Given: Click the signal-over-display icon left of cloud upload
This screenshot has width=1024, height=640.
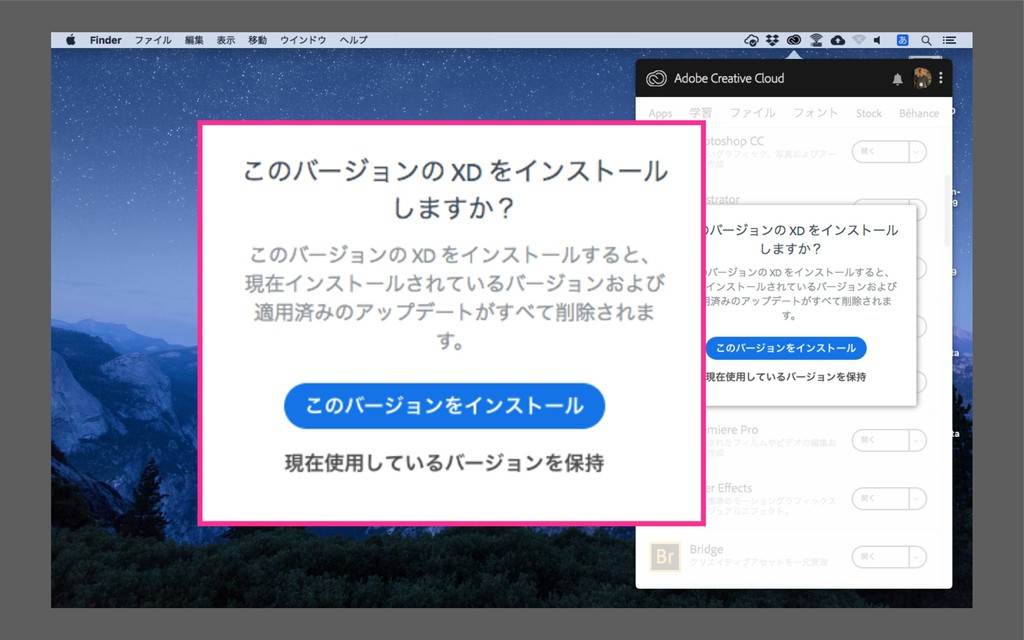Looking at the screenshot, I should tap(816, 40).
